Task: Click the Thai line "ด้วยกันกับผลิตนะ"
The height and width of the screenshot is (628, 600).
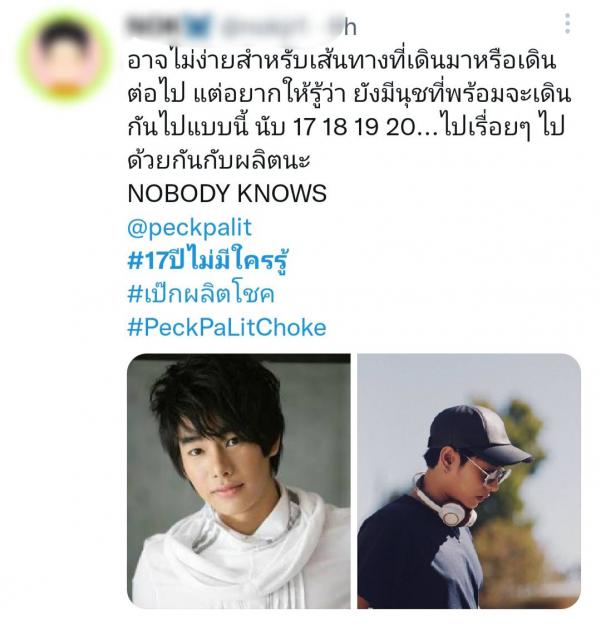Action: tap(219, 160)
